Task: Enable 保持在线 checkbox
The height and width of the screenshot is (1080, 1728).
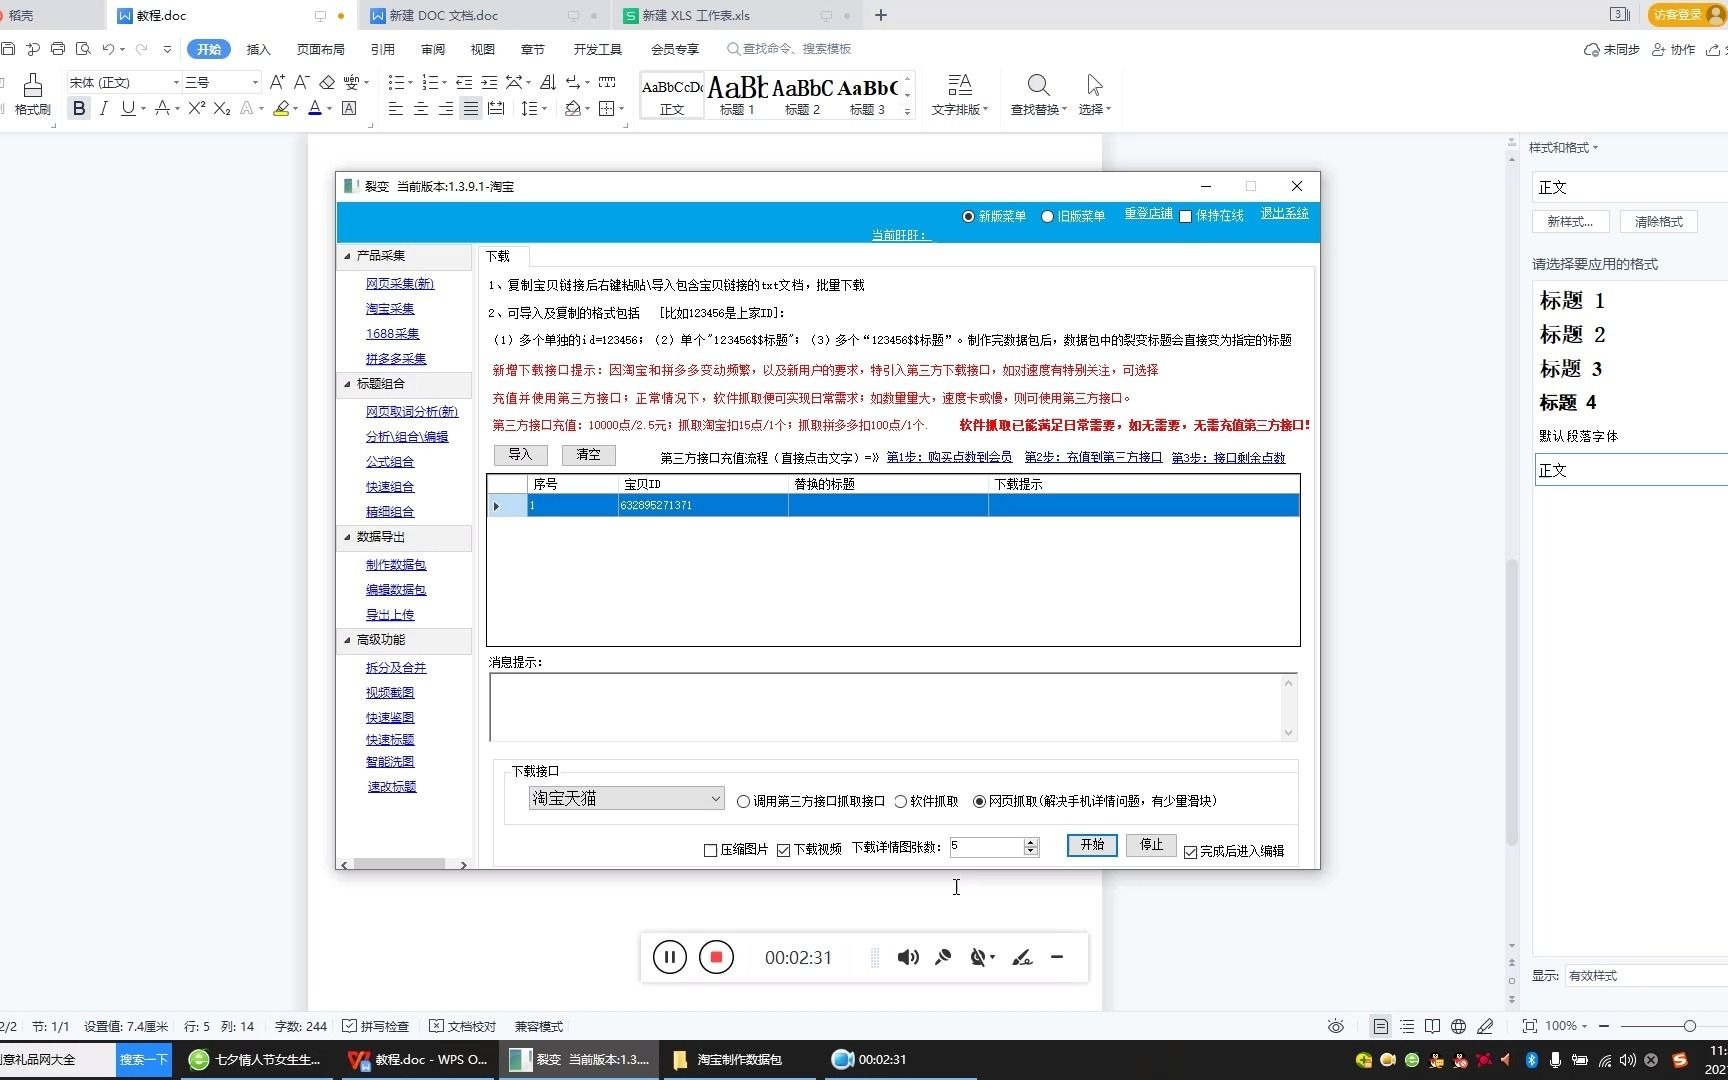Action: (1185, 216)
